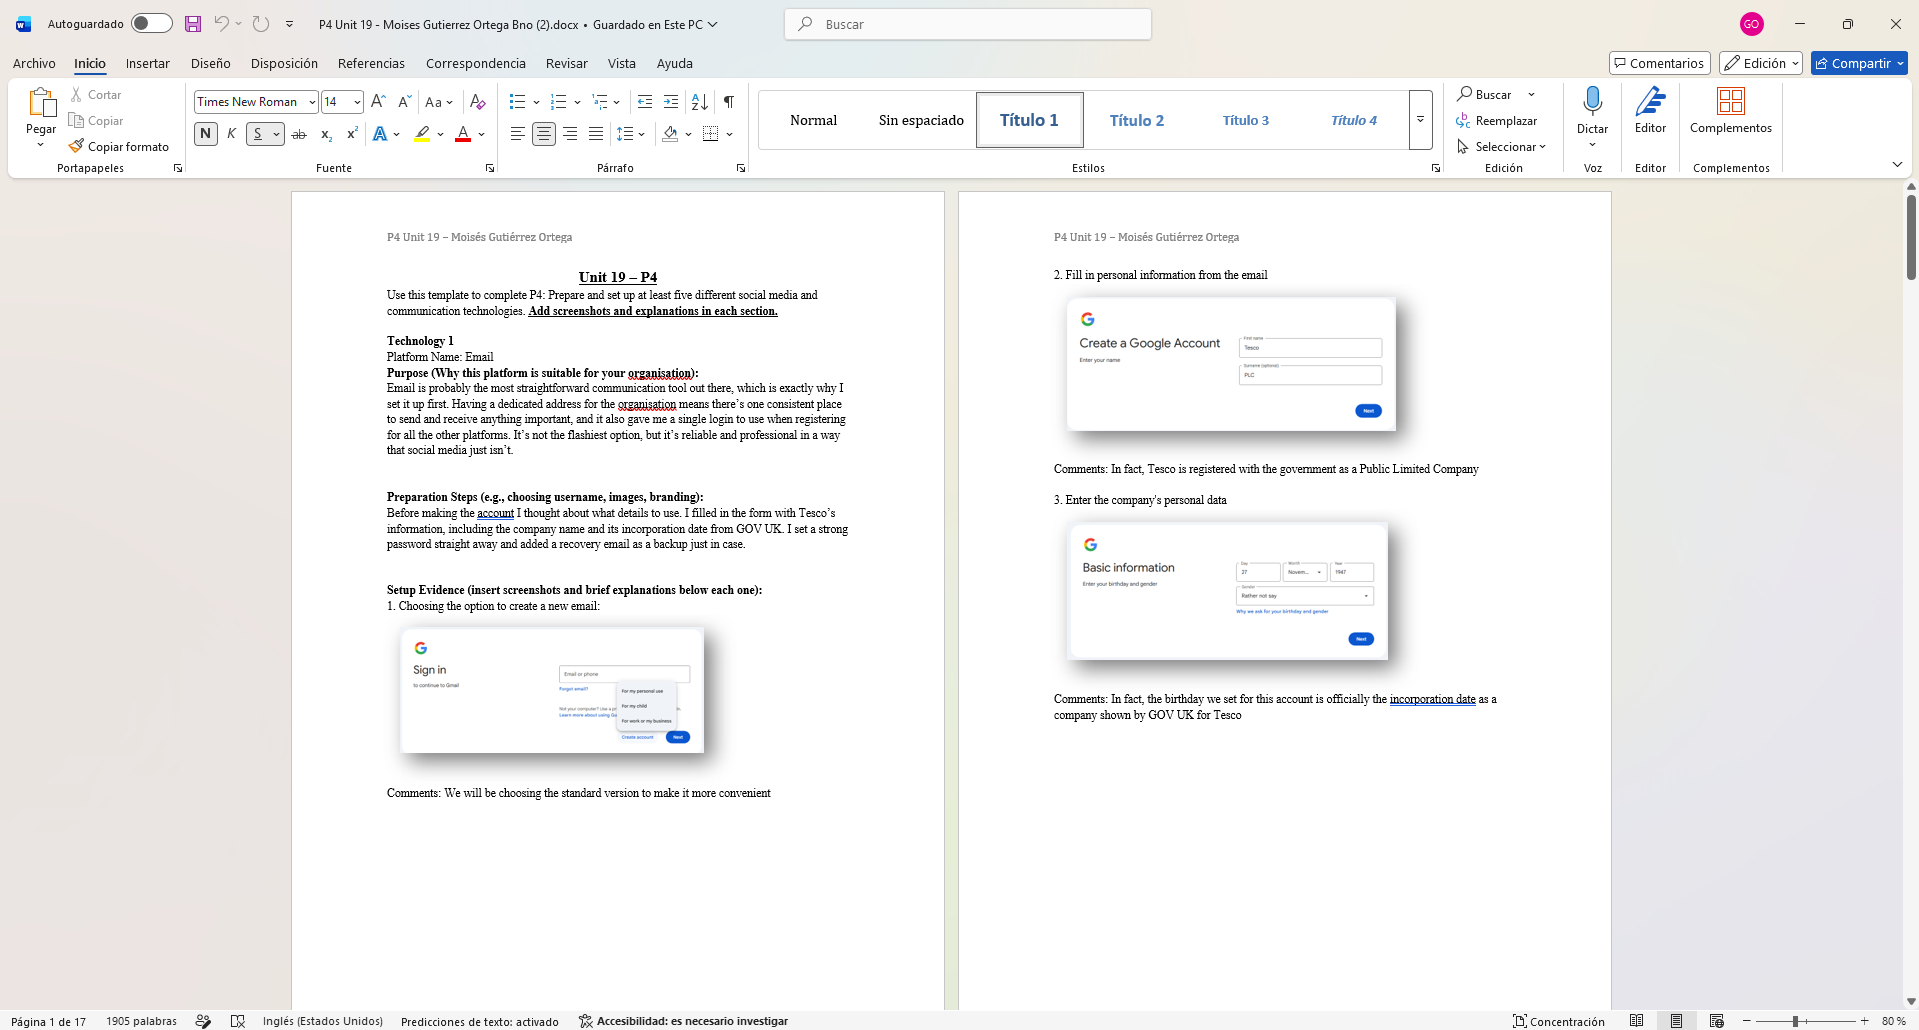
Task: Apply the Sin espaciado style
Action: pyautogui.click(x=921, y=120)
